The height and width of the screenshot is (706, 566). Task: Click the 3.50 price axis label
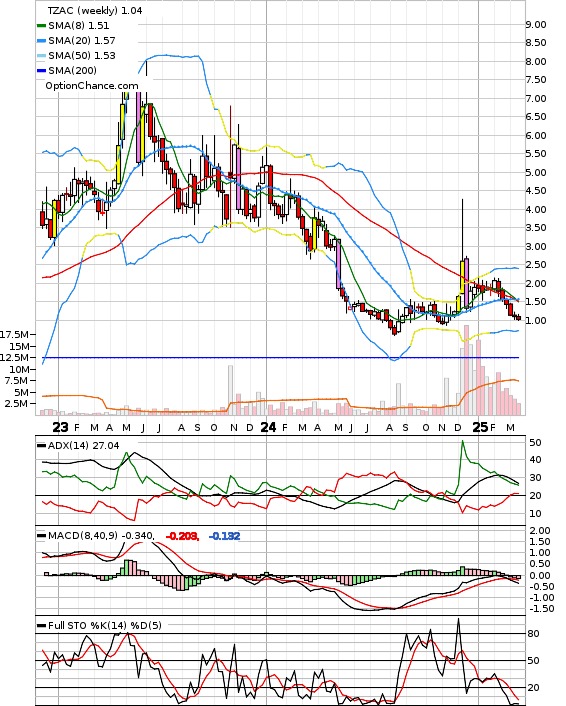coord(536,228)
